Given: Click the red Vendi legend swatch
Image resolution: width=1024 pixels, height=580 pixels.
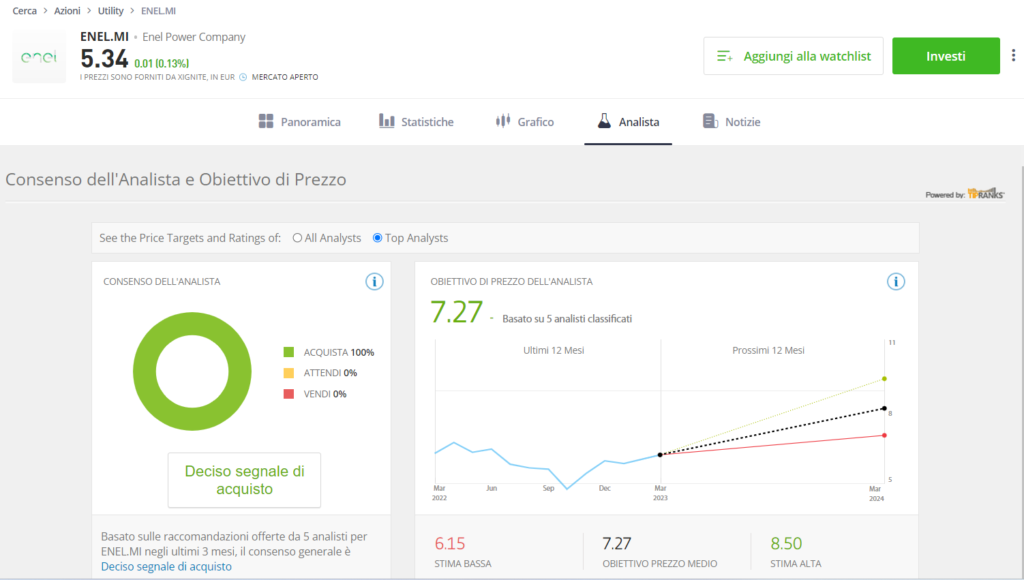Looking at the screenshot, I should pos(289,394).
